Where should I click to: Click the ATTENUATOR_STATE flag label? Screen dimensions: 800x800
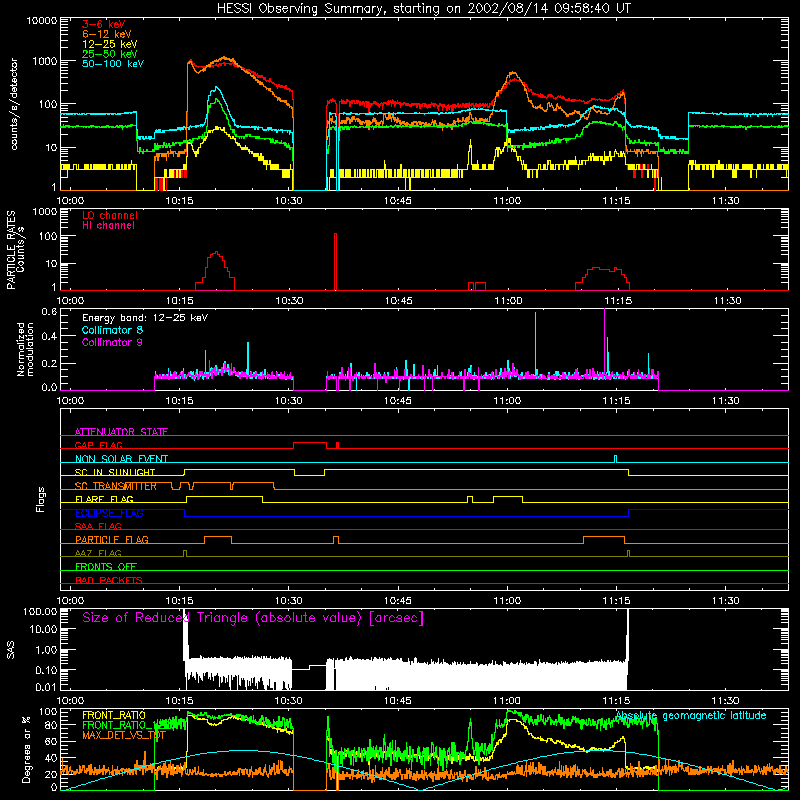[121, 432]
